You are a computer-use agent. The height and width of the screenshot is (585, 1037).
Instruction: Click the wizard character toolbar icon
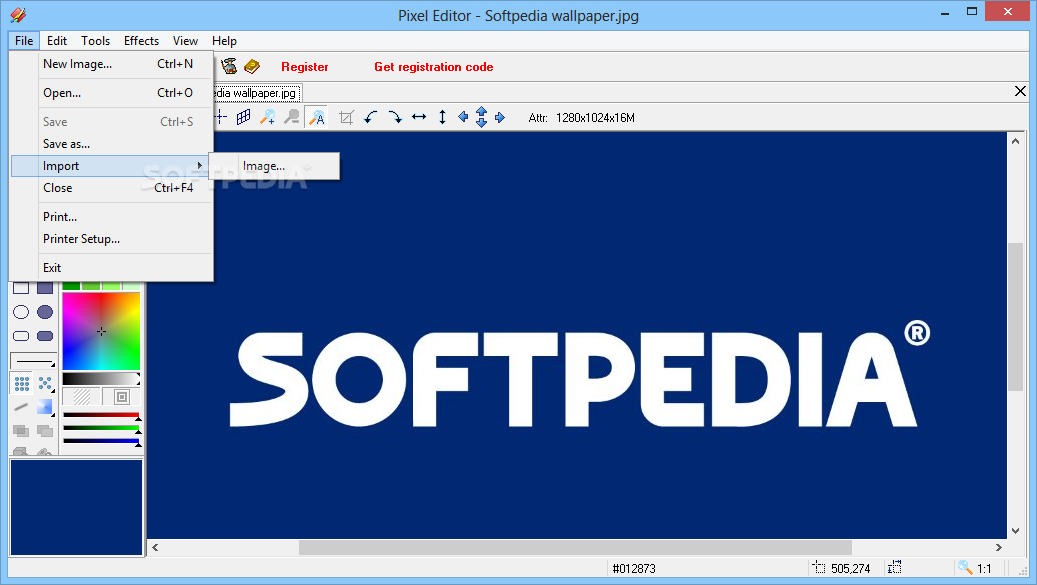(229, 66)
